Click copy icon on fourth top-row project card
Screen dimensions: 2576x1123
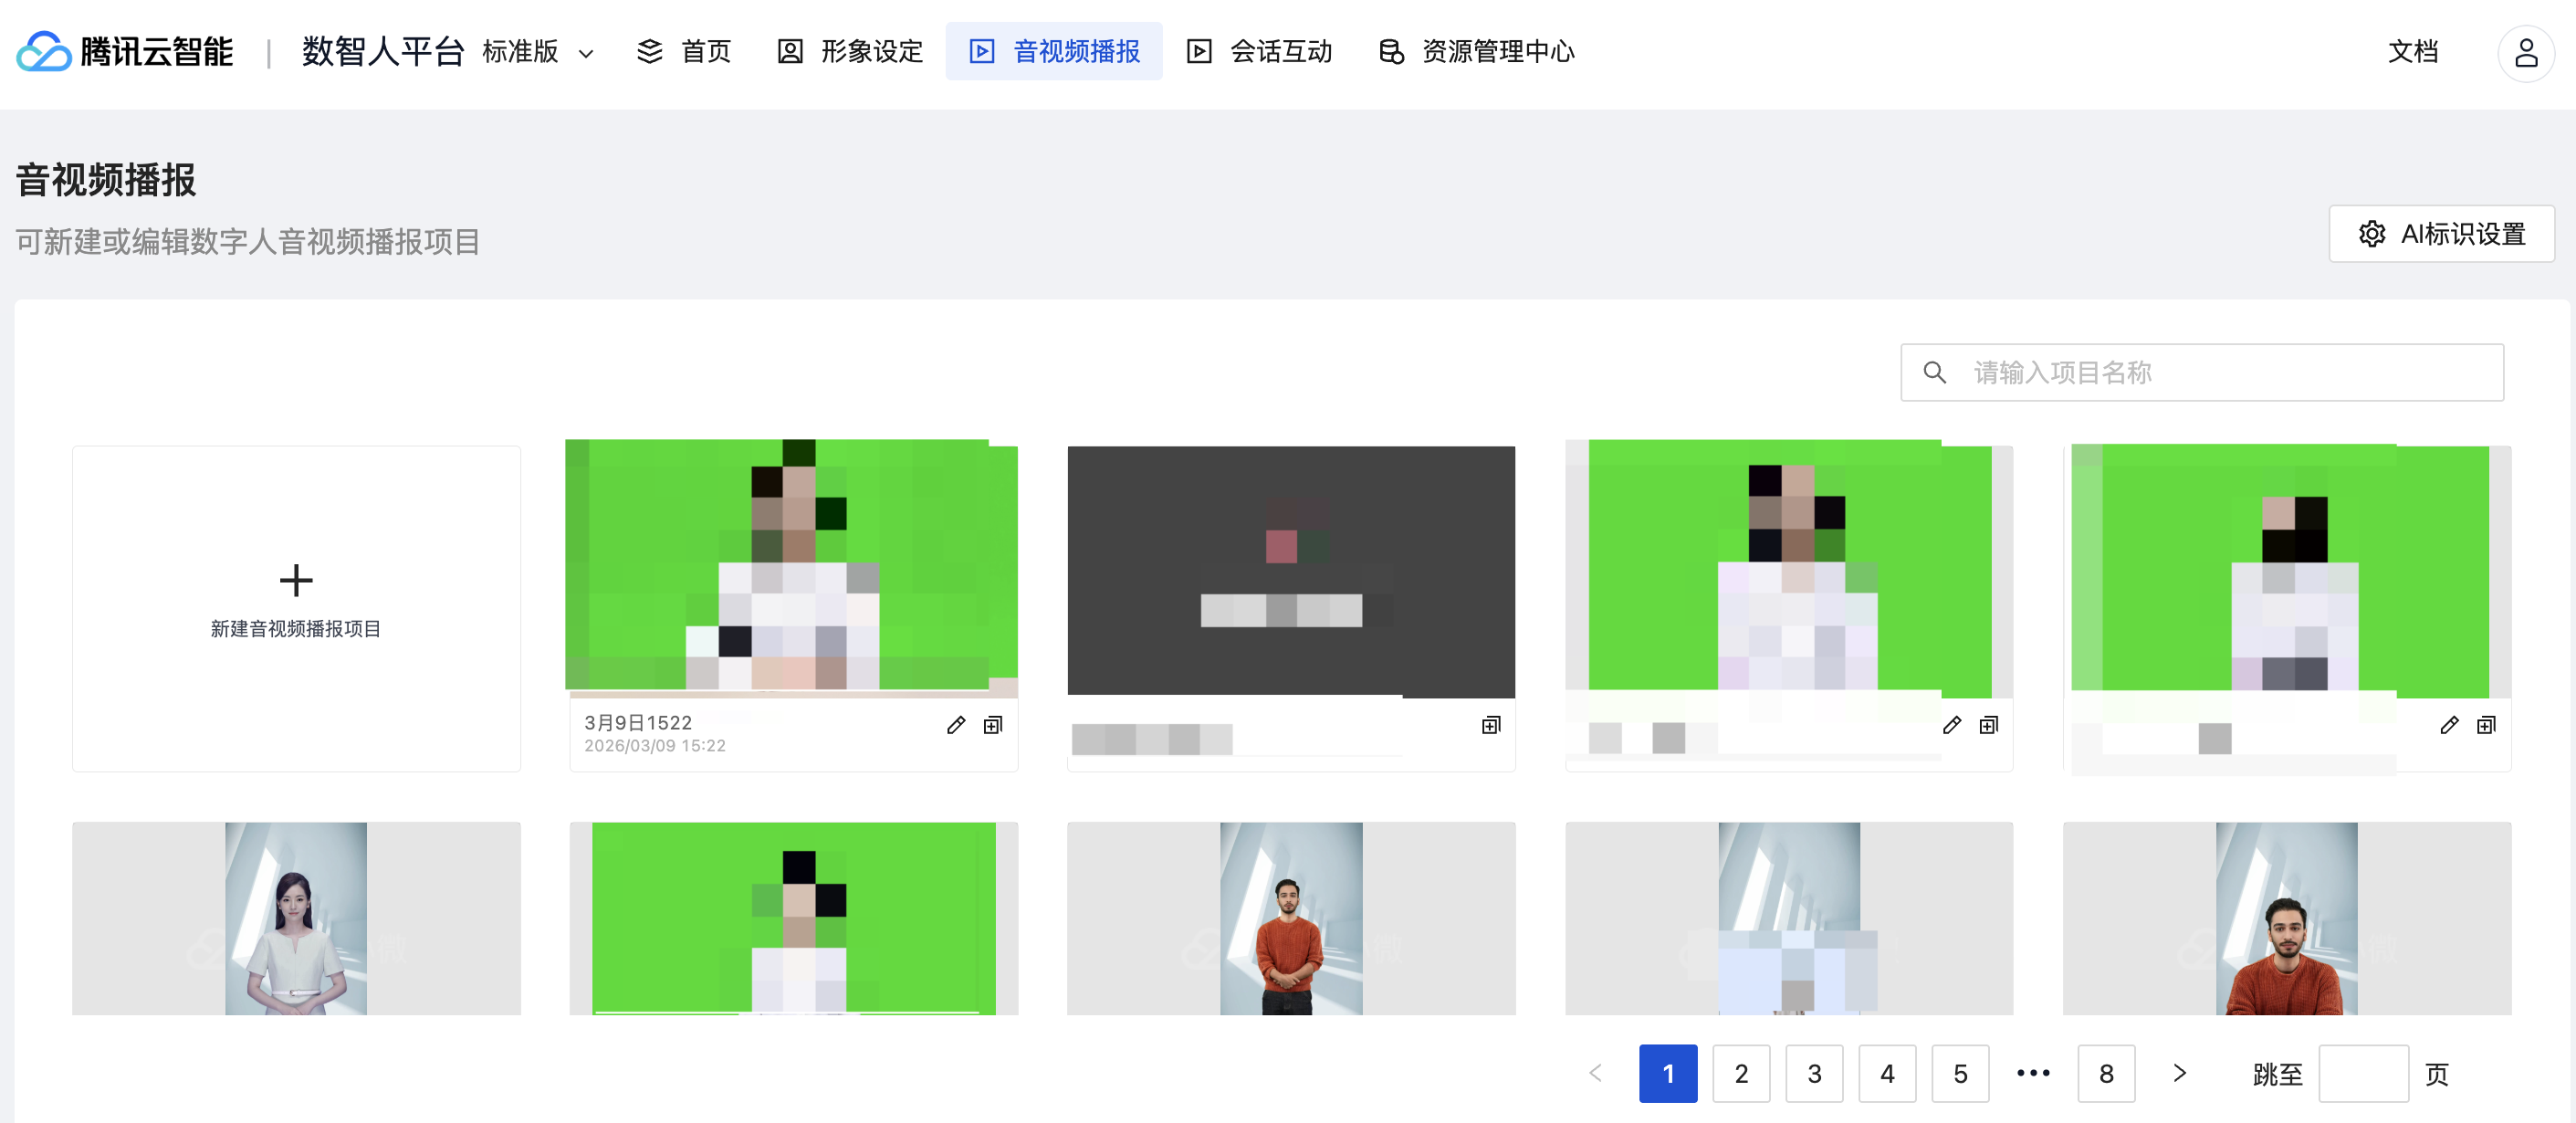click(1989, 725)
